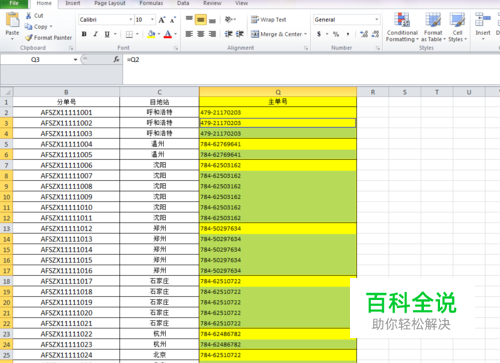Select column Q header
Screen dimensions: 500x363
click(278, 92)
